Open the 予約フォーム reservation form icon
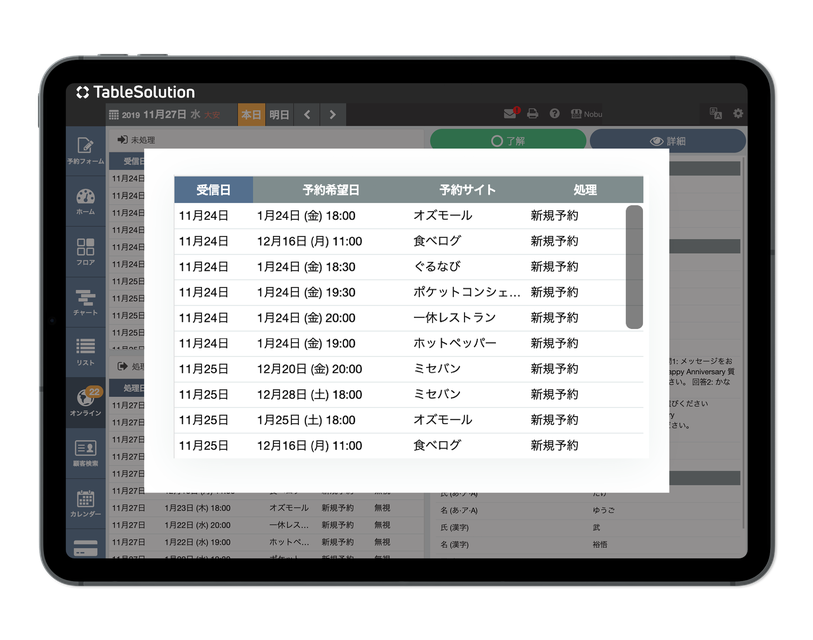The width and height of the screenshot is (813, 640). tap(85, 150)
